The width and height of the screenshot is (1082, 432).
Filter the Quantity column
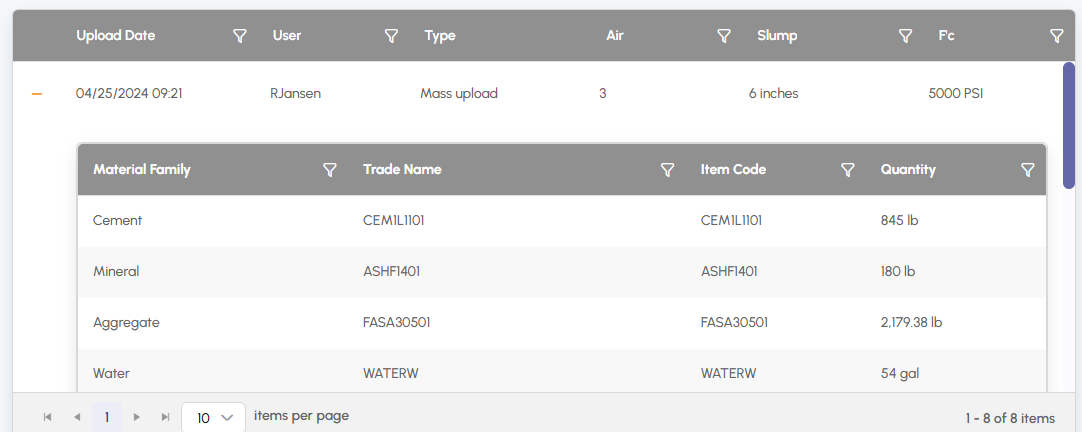[1027, 170]
